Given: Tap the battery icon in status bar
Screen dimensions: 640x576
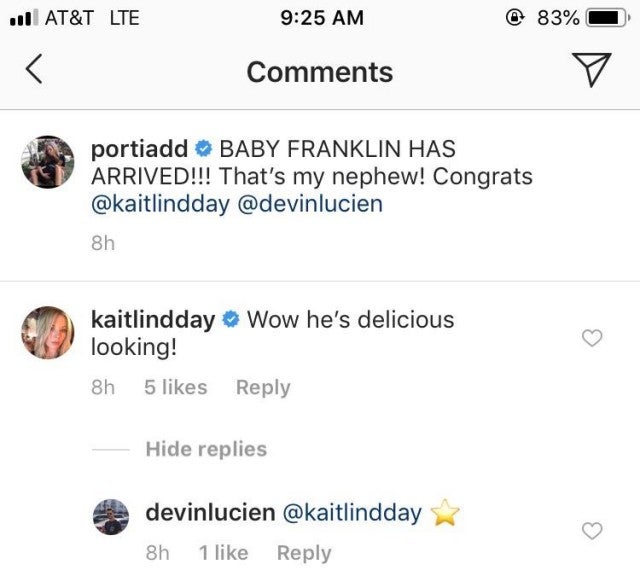Looking at the screenshot, I should point(605,18).
